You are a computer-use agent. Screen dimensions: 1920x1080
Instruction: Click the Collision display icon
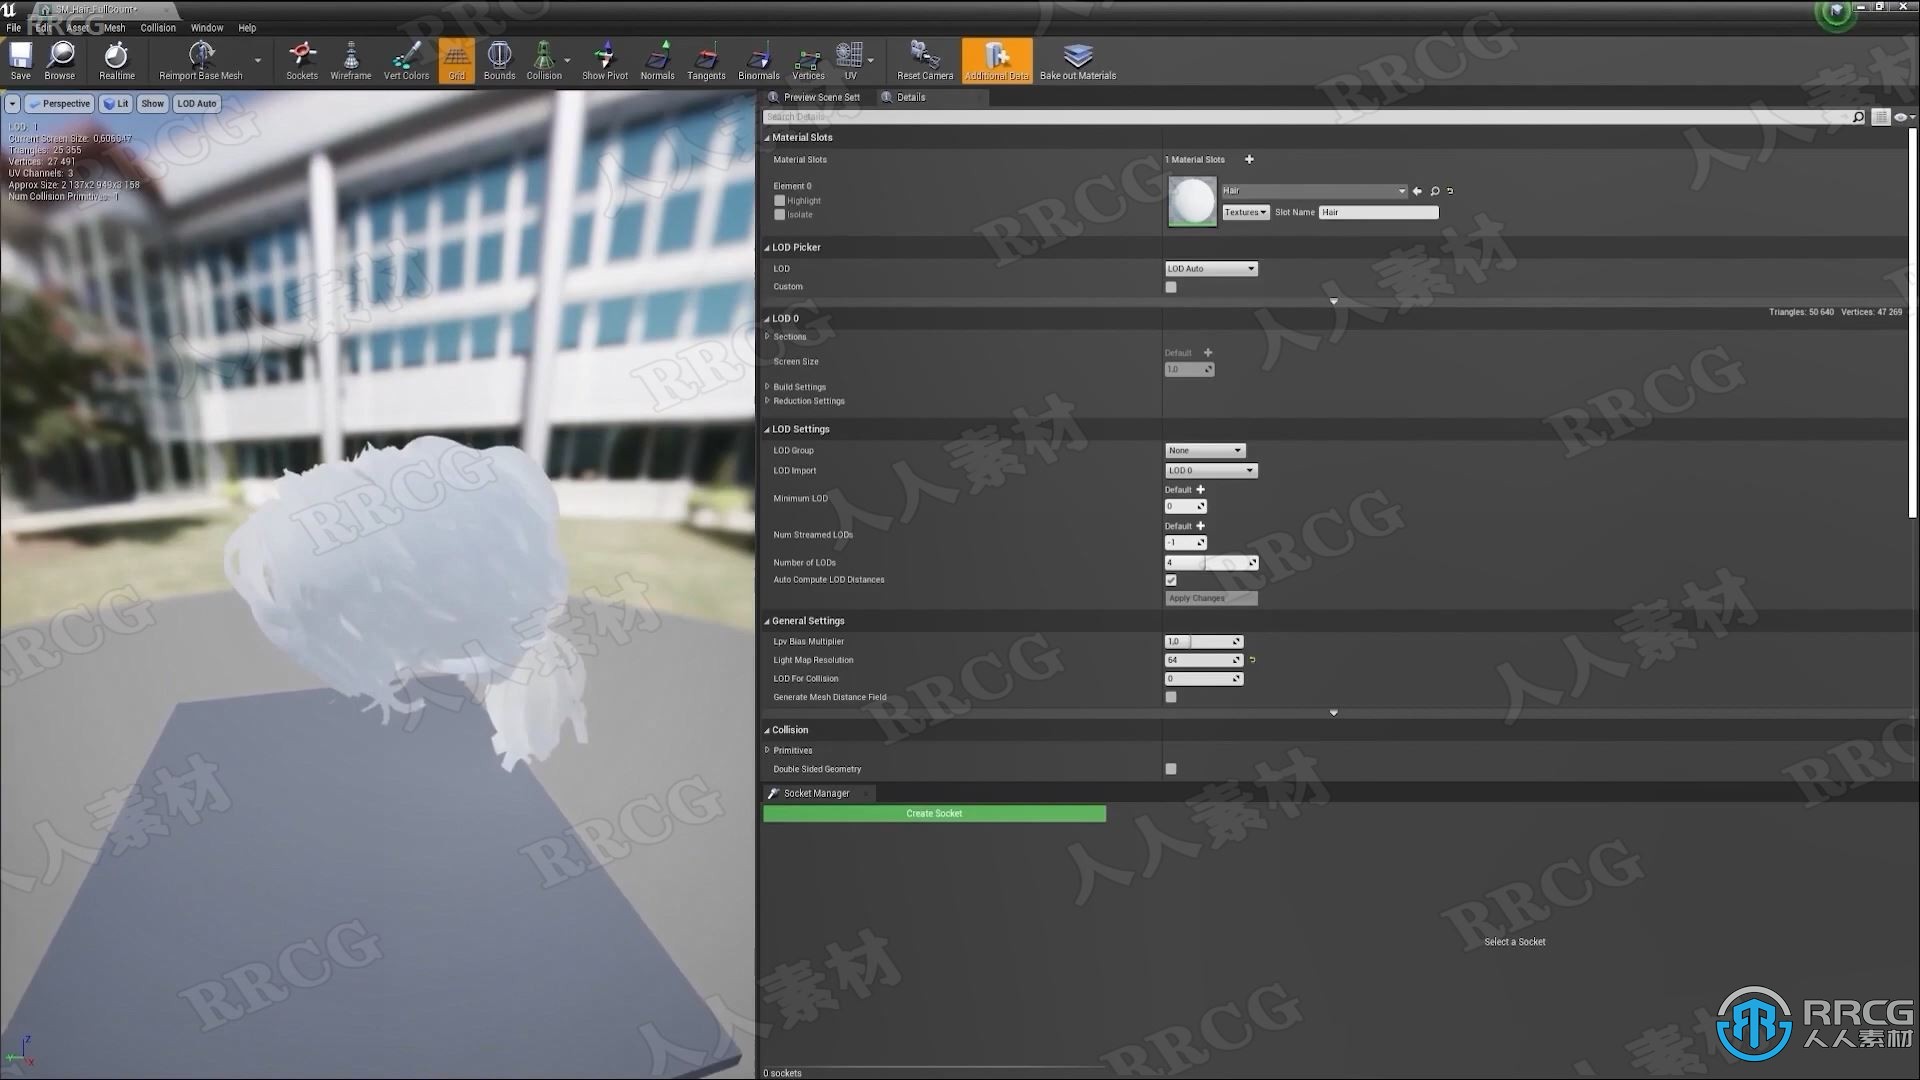coord(543,61)
